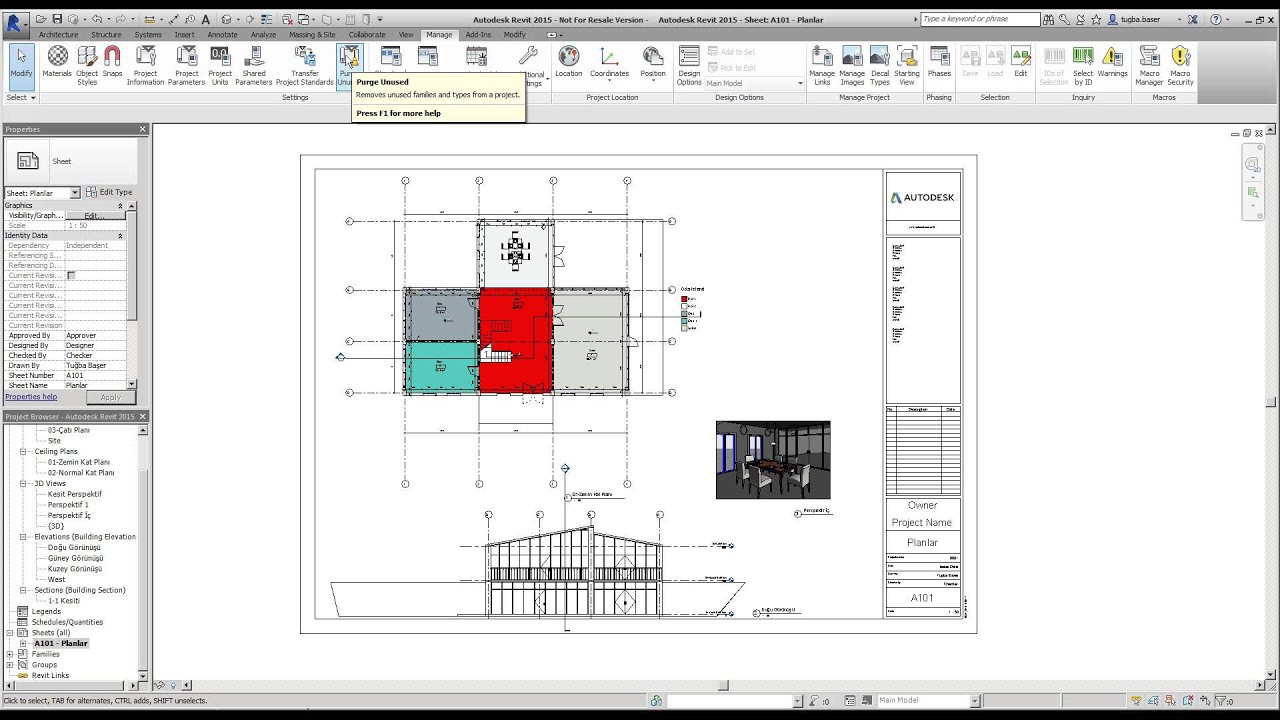Viewport: 1280px width, 720px height.
Task: Close the Properties palette
Action: click(x=142, y=129)
